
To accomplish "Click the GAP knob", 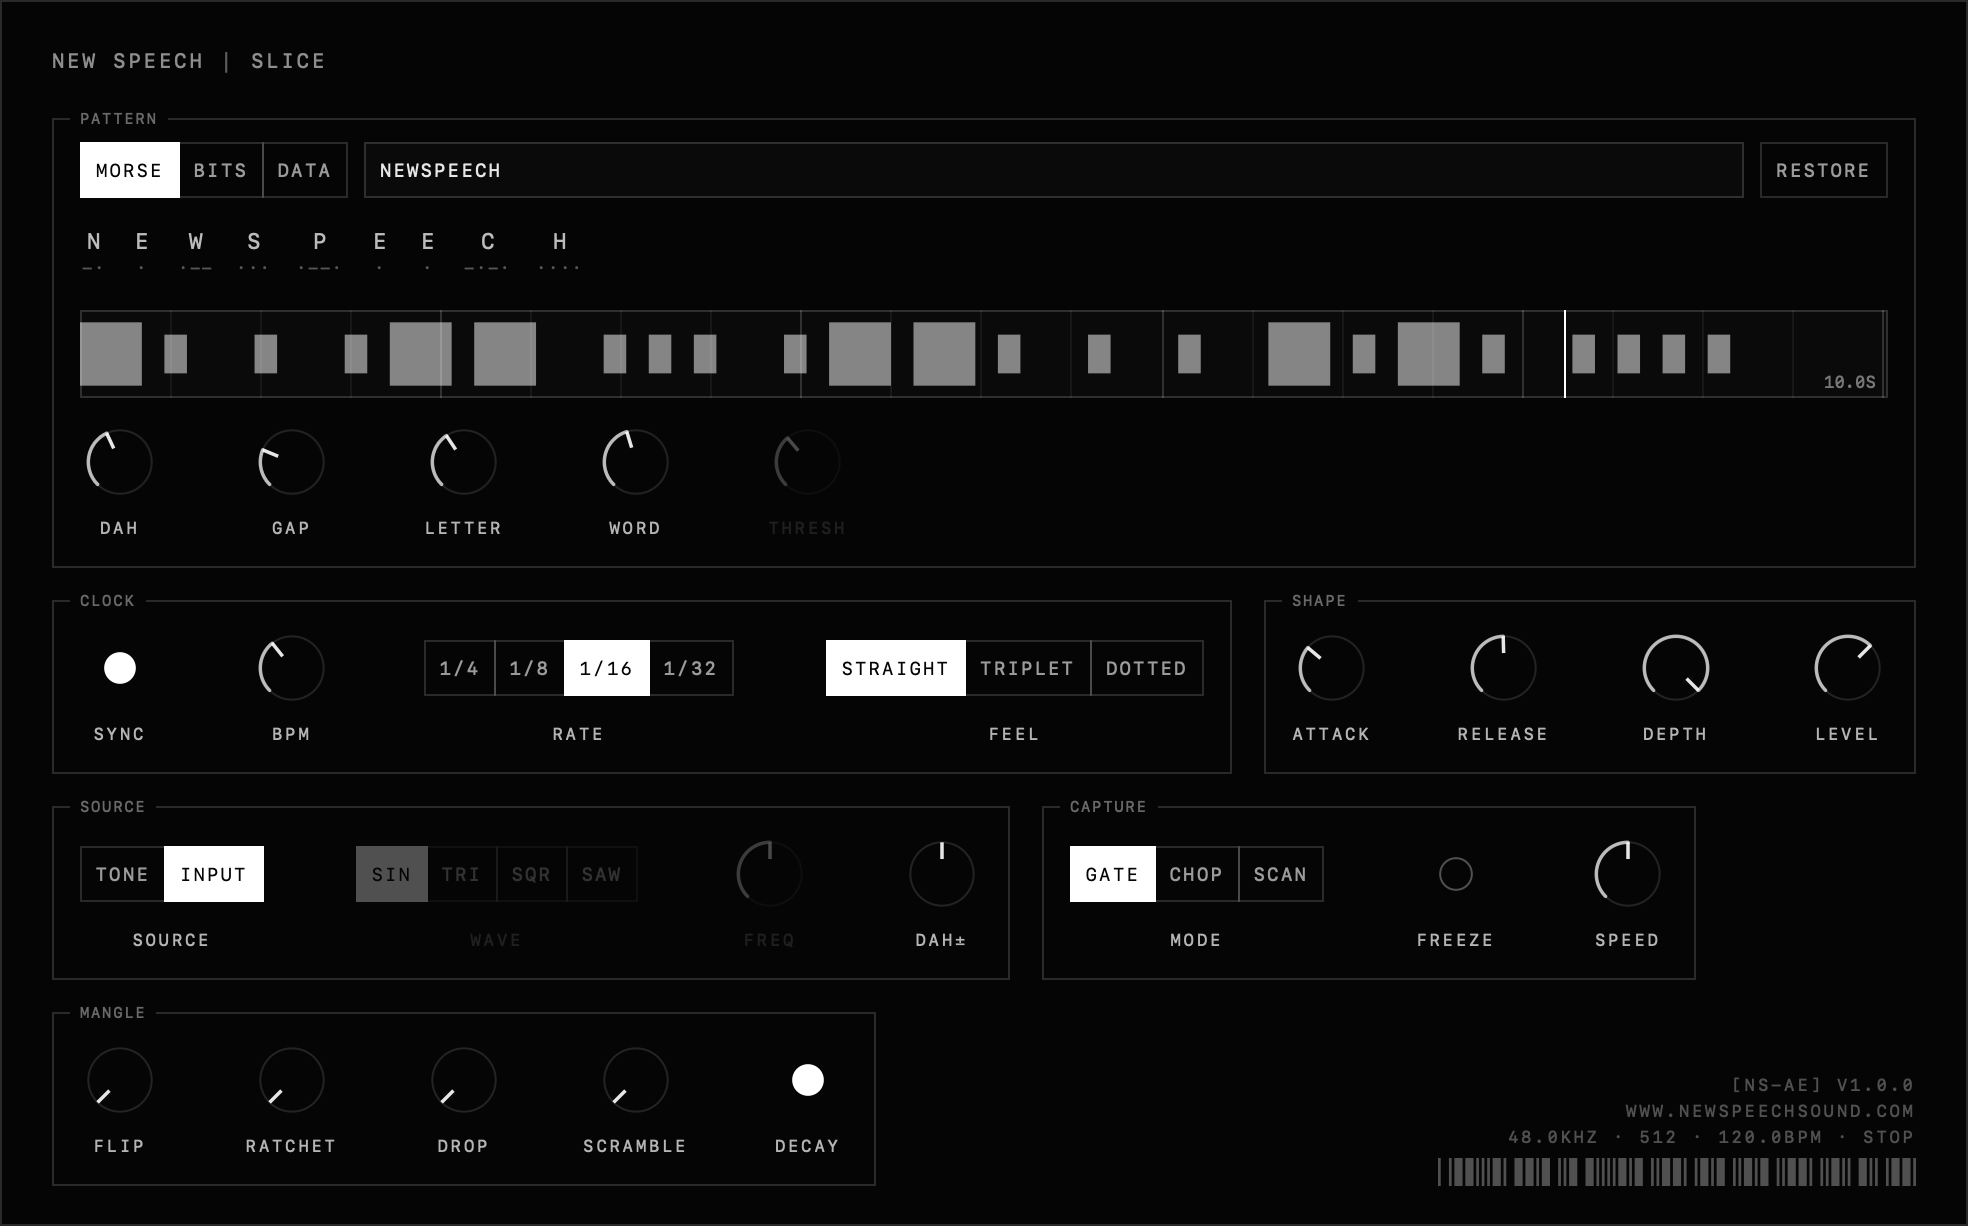I will pyautogui.click(x=292, y=462).
